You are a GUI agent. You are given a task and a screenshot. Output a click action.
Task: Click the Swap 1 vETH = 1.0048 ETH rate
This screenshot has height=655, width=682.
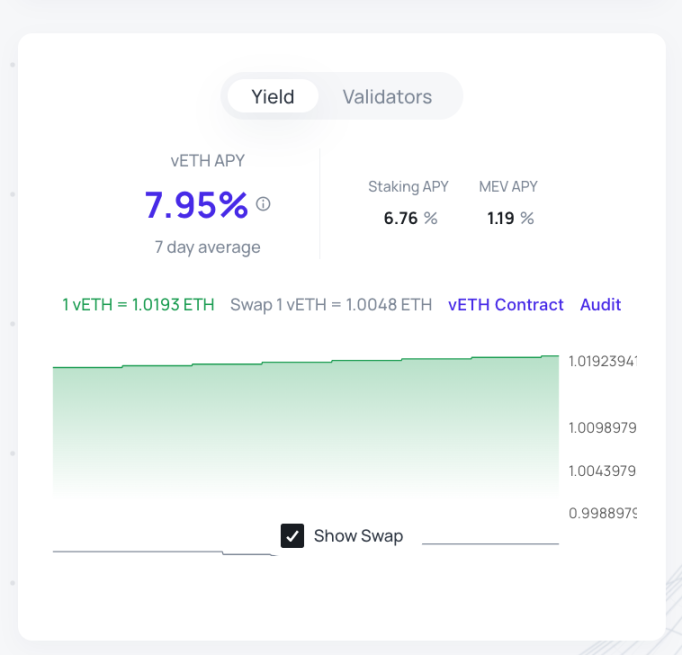(x=330, y=305)
